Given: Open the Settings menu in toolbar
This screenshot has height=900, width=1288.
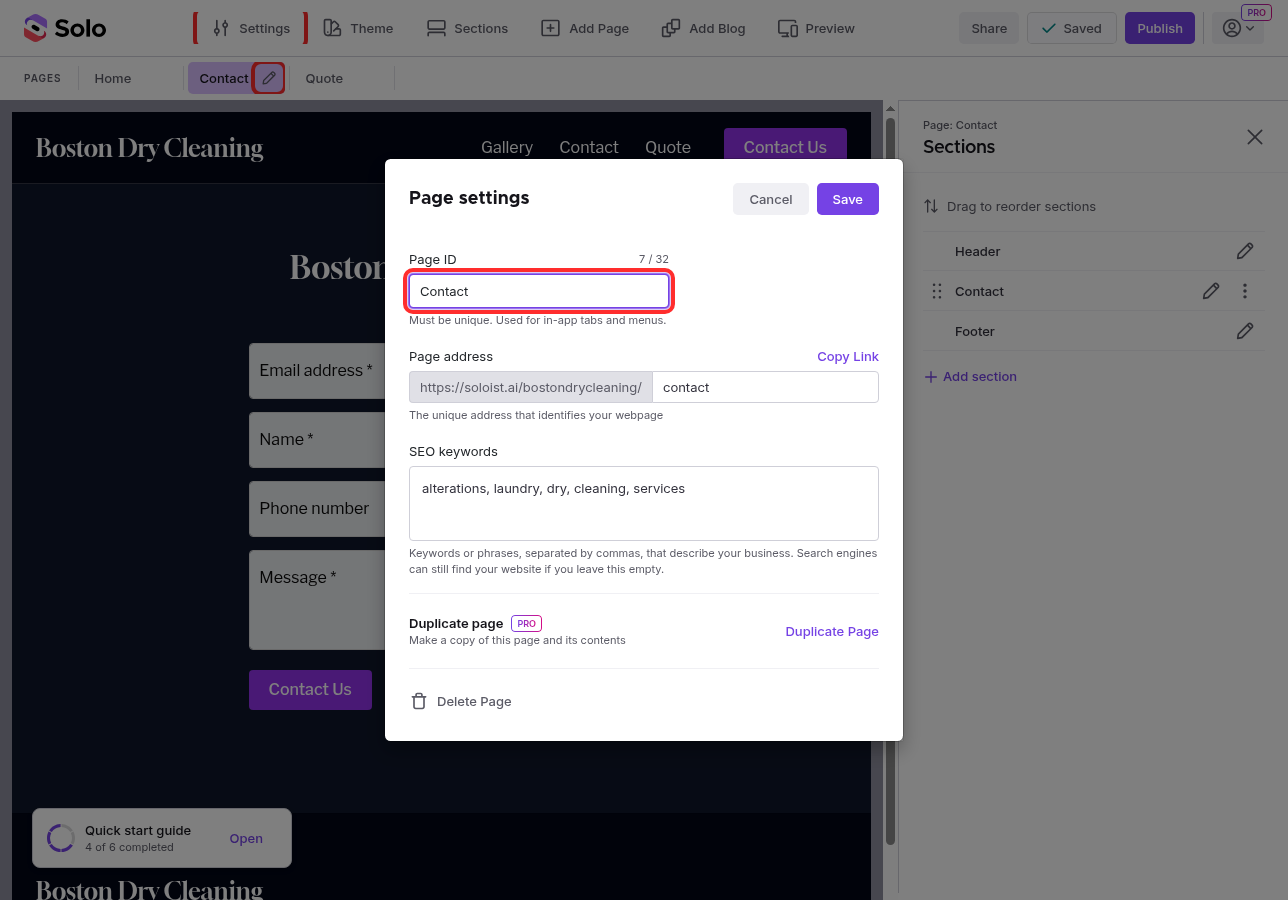Looking at the screenshot, I should click(x=251, y=28).
